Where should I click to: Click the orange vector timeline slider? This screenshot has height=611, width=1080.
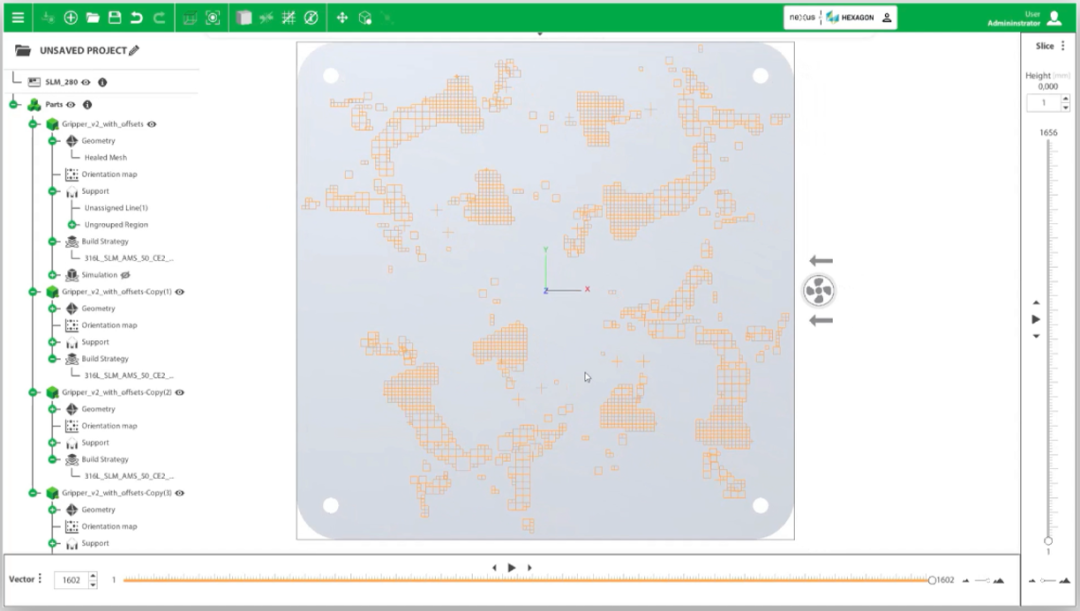coord(527,580)
